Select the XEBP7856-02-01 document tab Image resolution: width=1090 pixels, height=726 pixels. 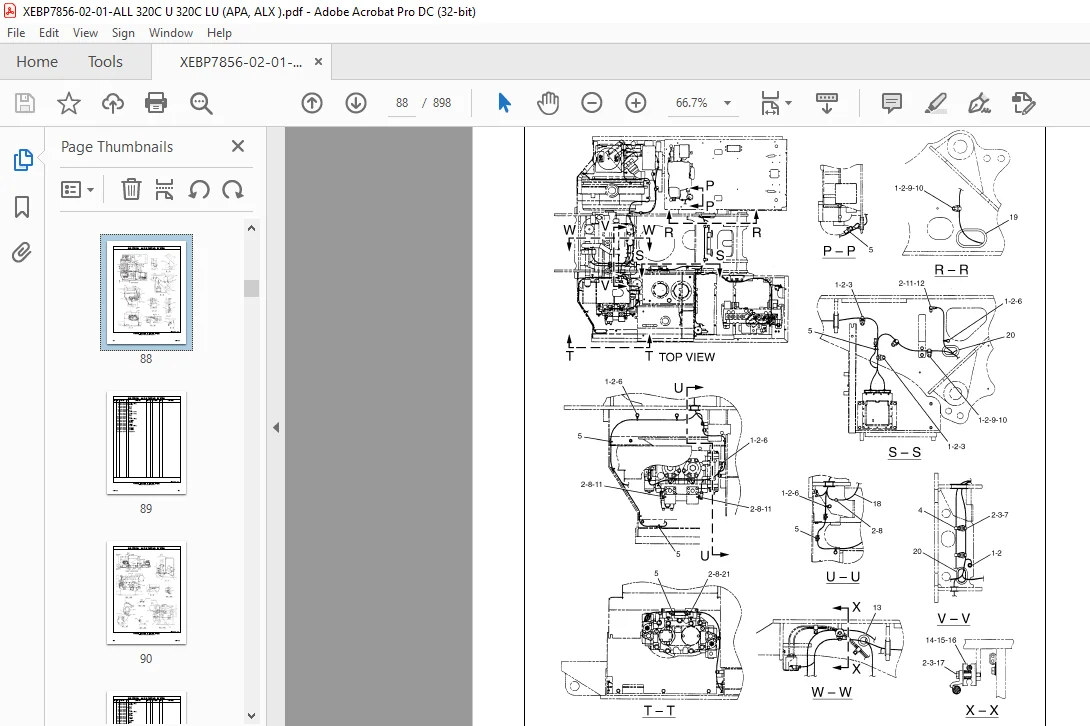[x=241, y=62]
